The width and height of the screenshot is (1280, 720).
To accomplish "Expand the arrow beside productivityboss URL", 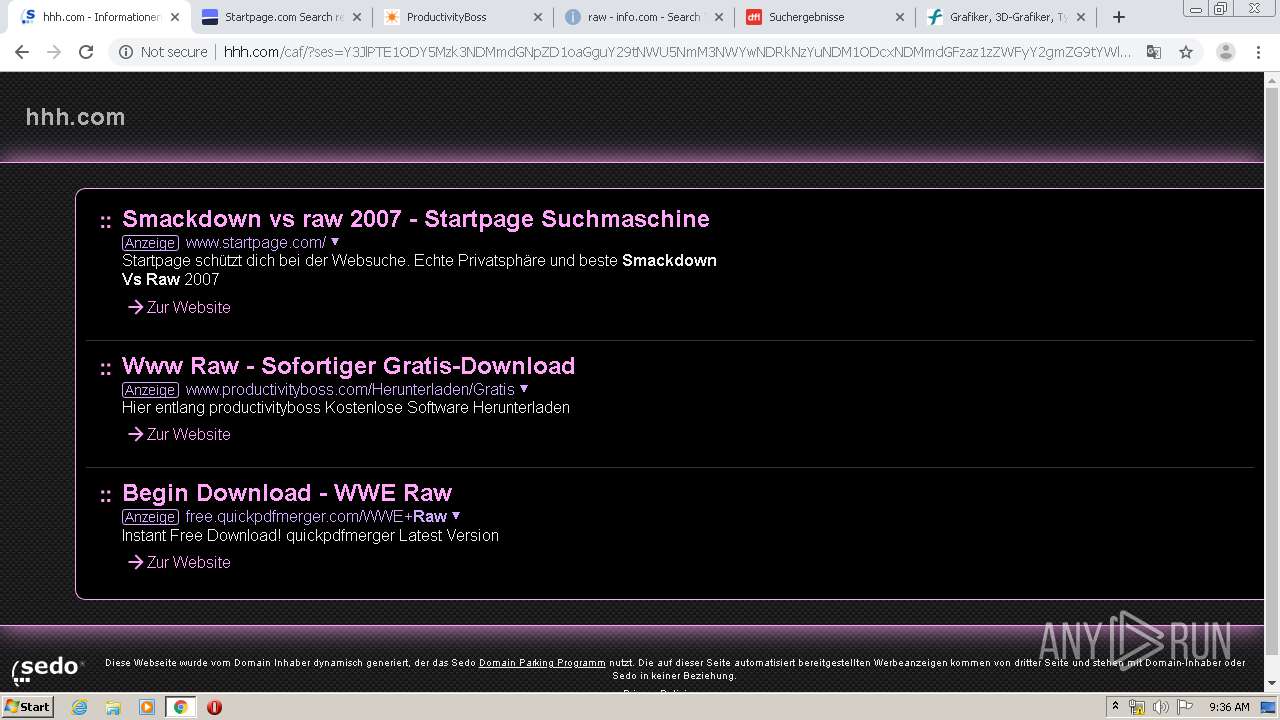I will (x=524, y=389).
